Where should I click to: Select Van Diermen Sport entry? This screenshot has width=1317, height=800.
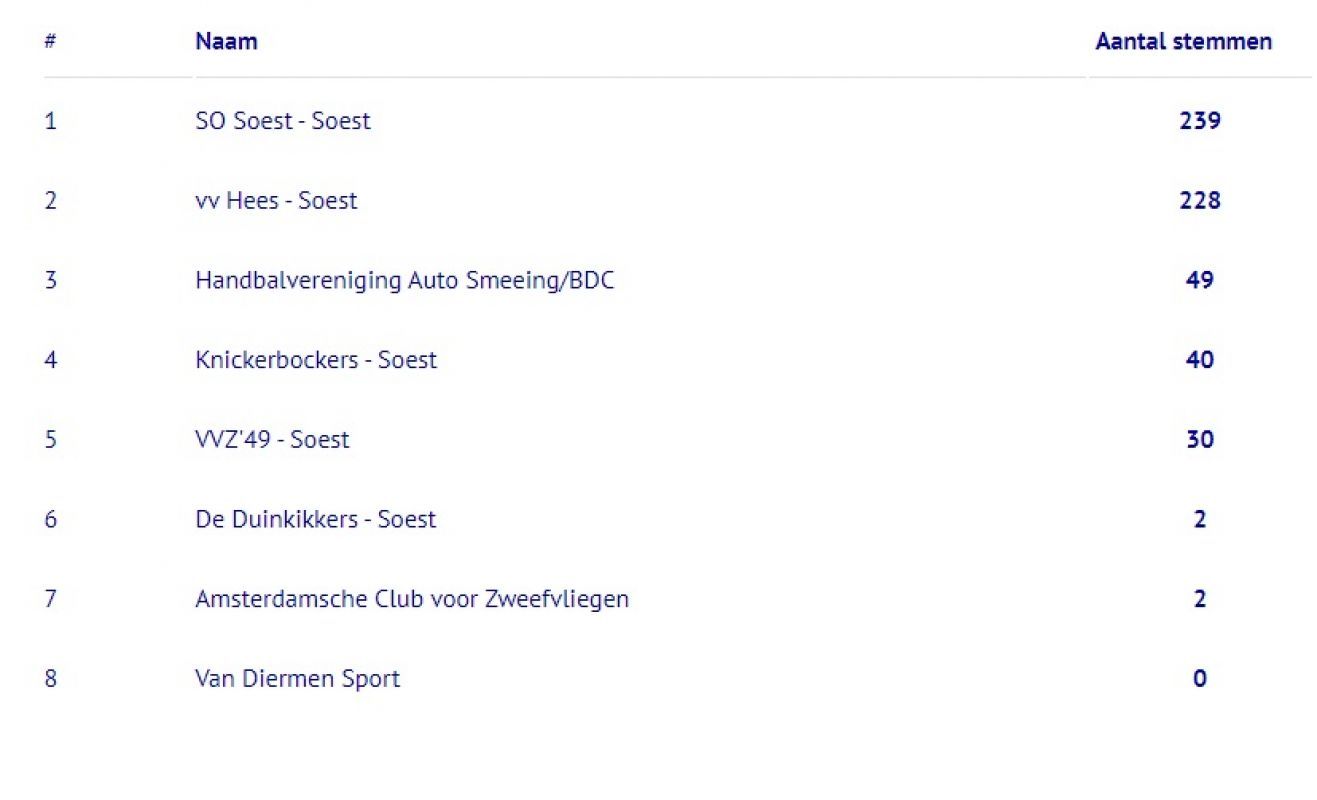[298, 679]
